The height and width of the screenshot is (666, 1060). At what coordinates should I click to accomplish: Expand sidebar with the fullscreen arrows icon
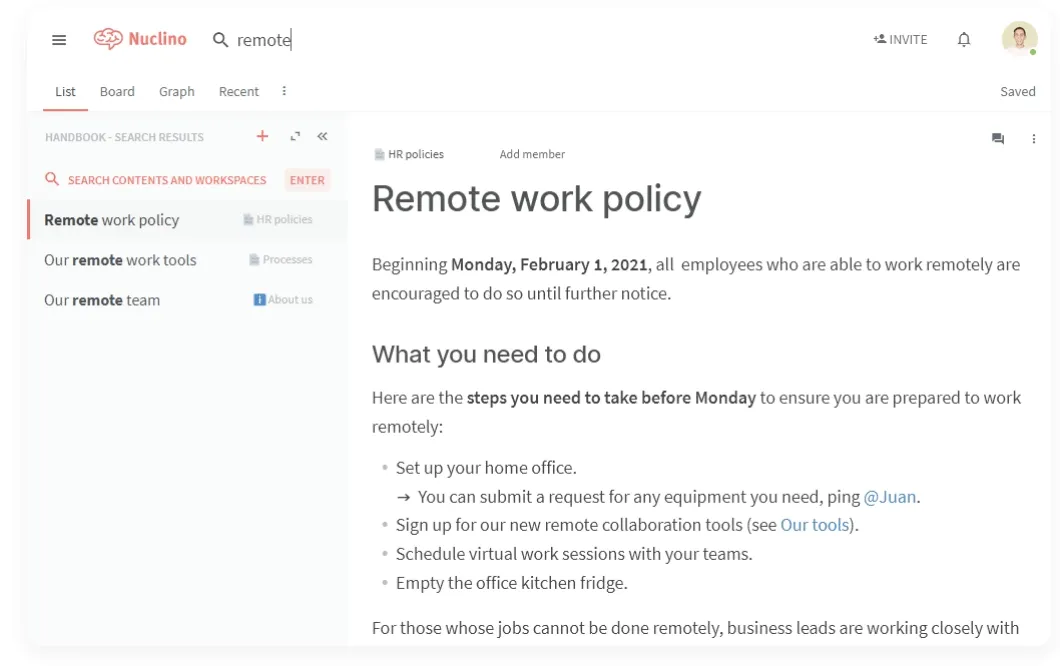295,136
